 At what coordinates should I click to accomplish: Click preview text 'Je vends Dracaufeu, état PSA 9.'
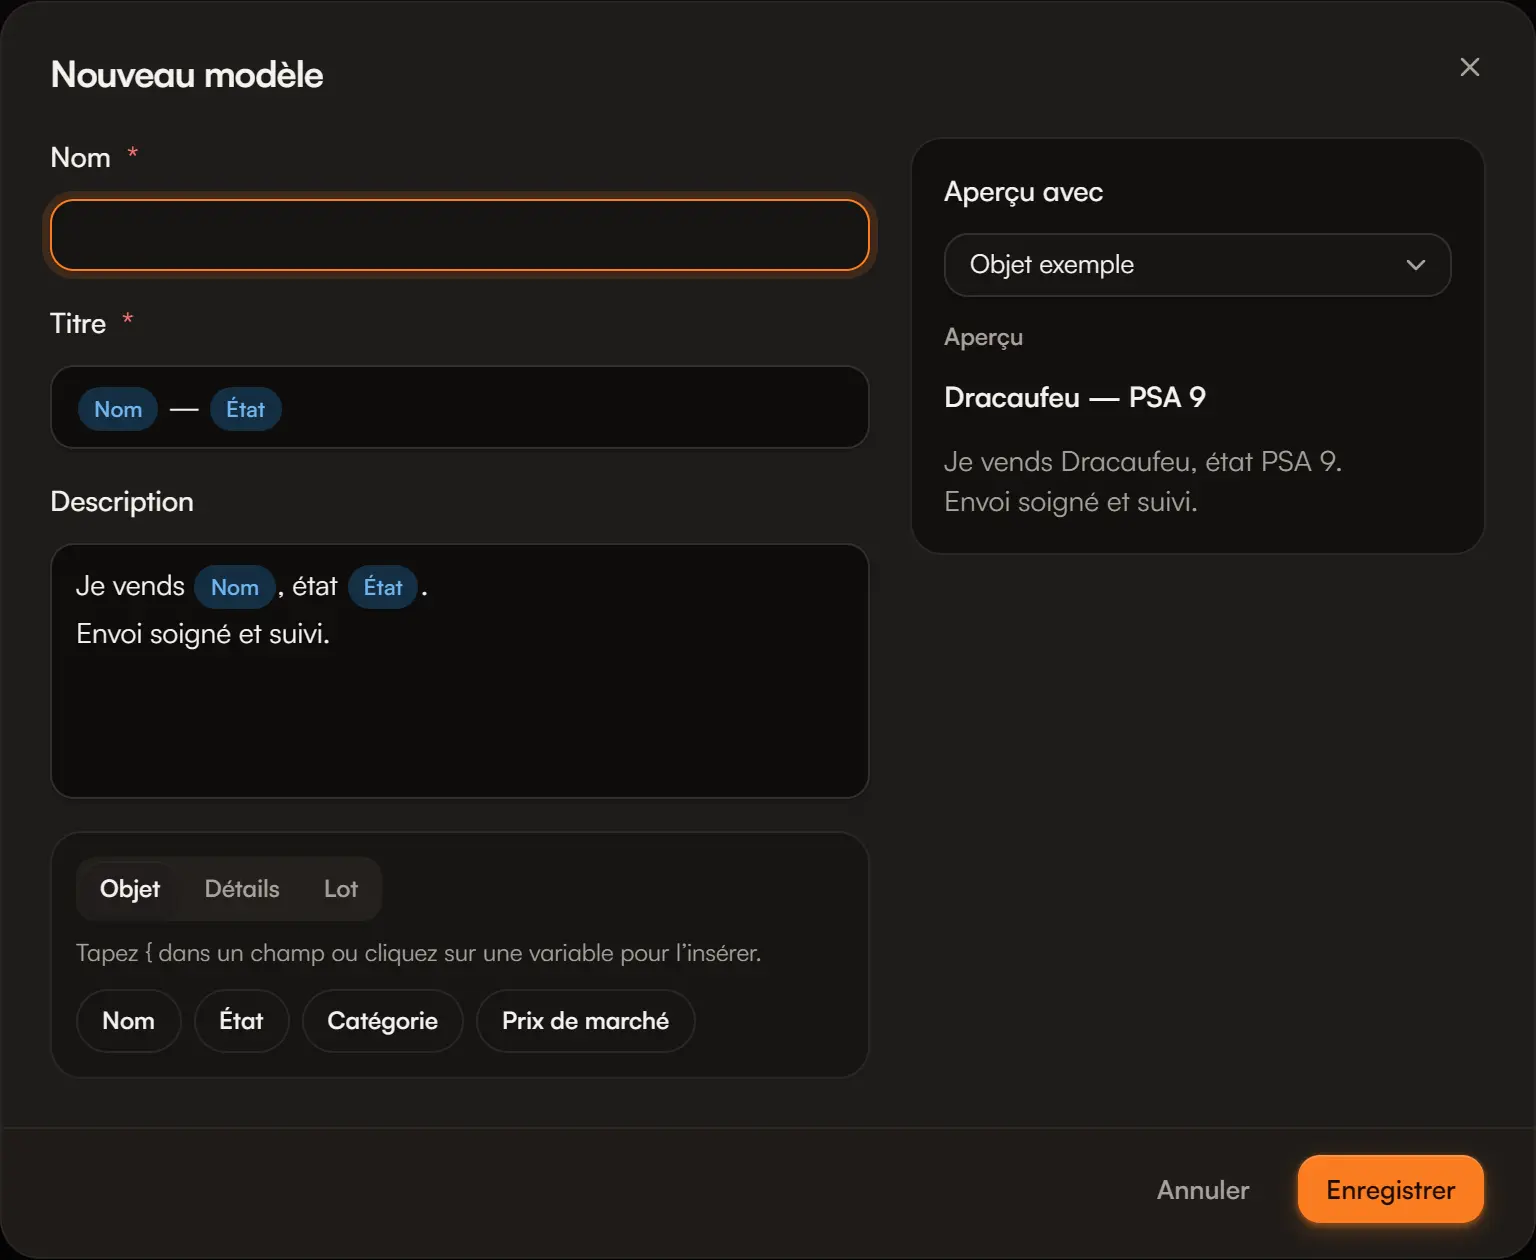(x=1143, y=462)
